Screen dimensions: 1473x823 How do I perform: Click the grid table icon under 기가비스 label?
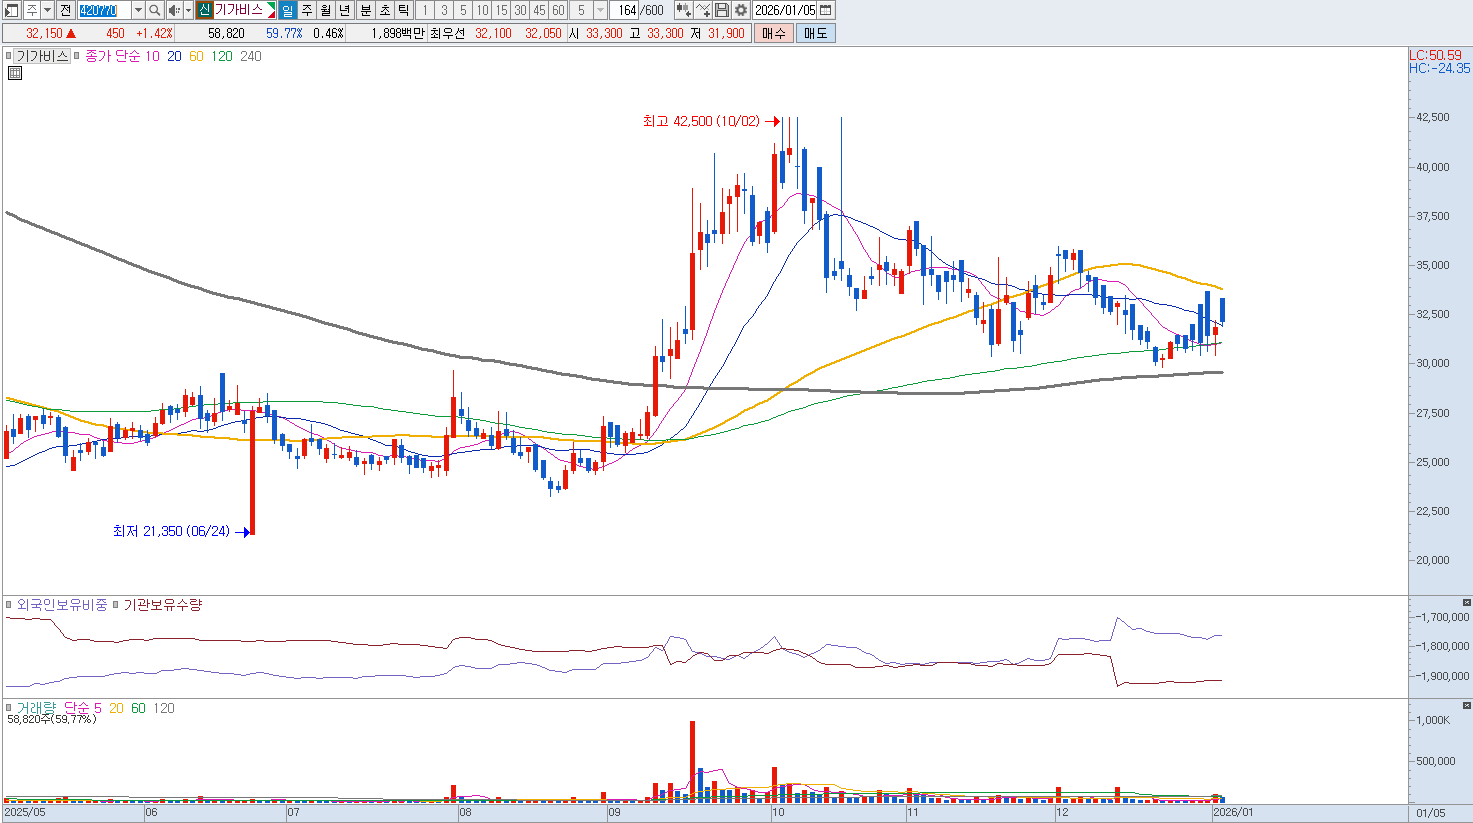click(14, 73)
